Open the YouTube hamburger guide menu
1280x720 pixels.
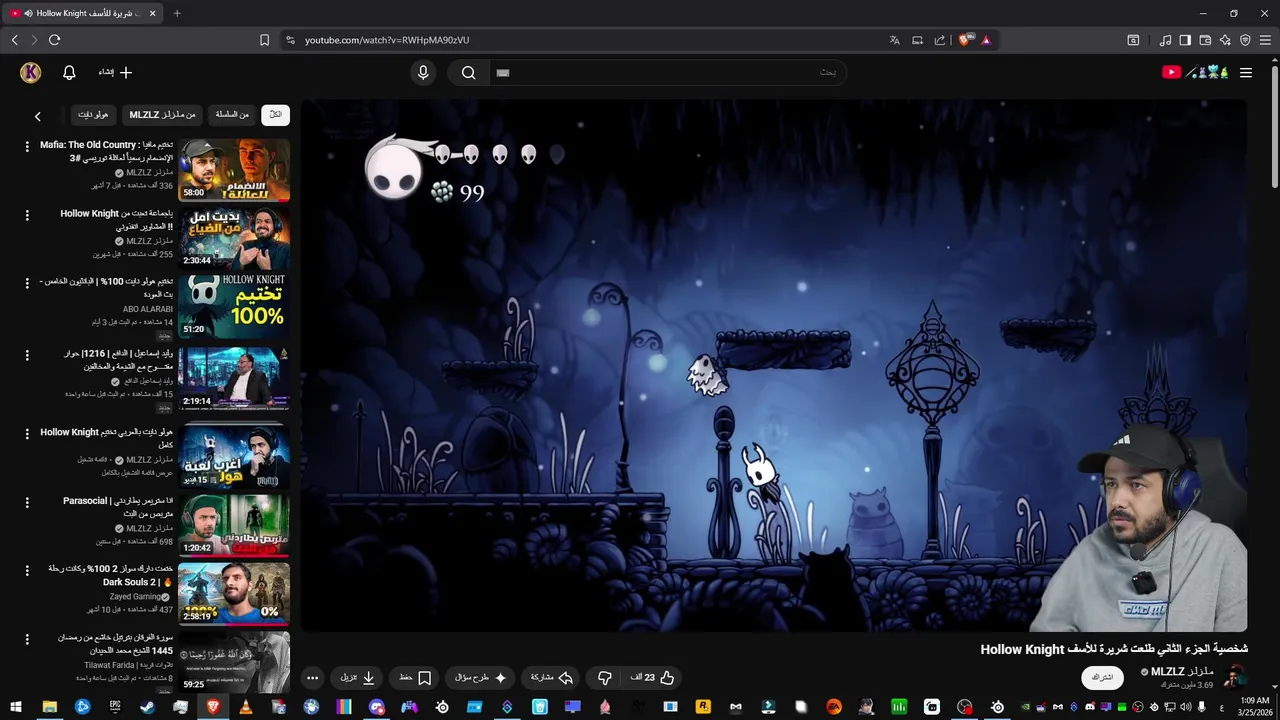[x=1246, y=72]
